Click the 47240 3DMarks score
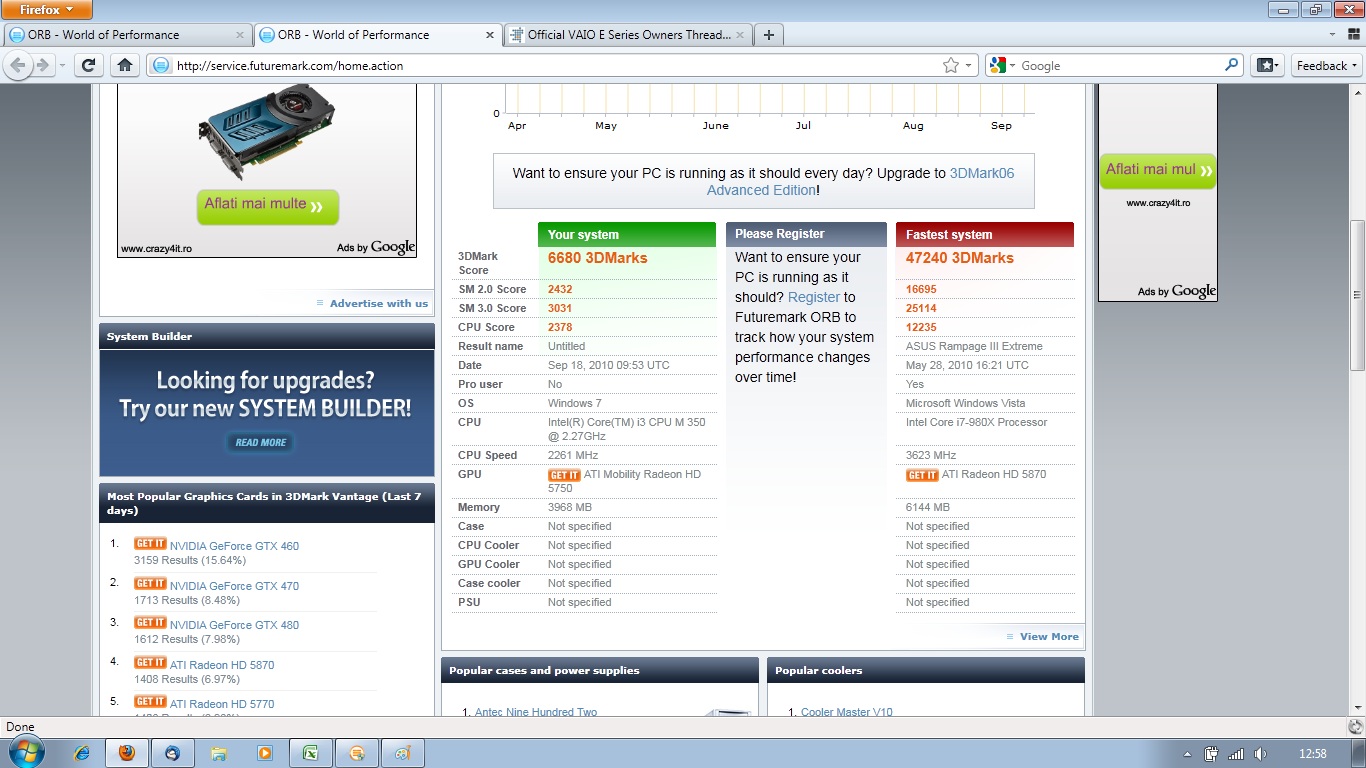 960,258
